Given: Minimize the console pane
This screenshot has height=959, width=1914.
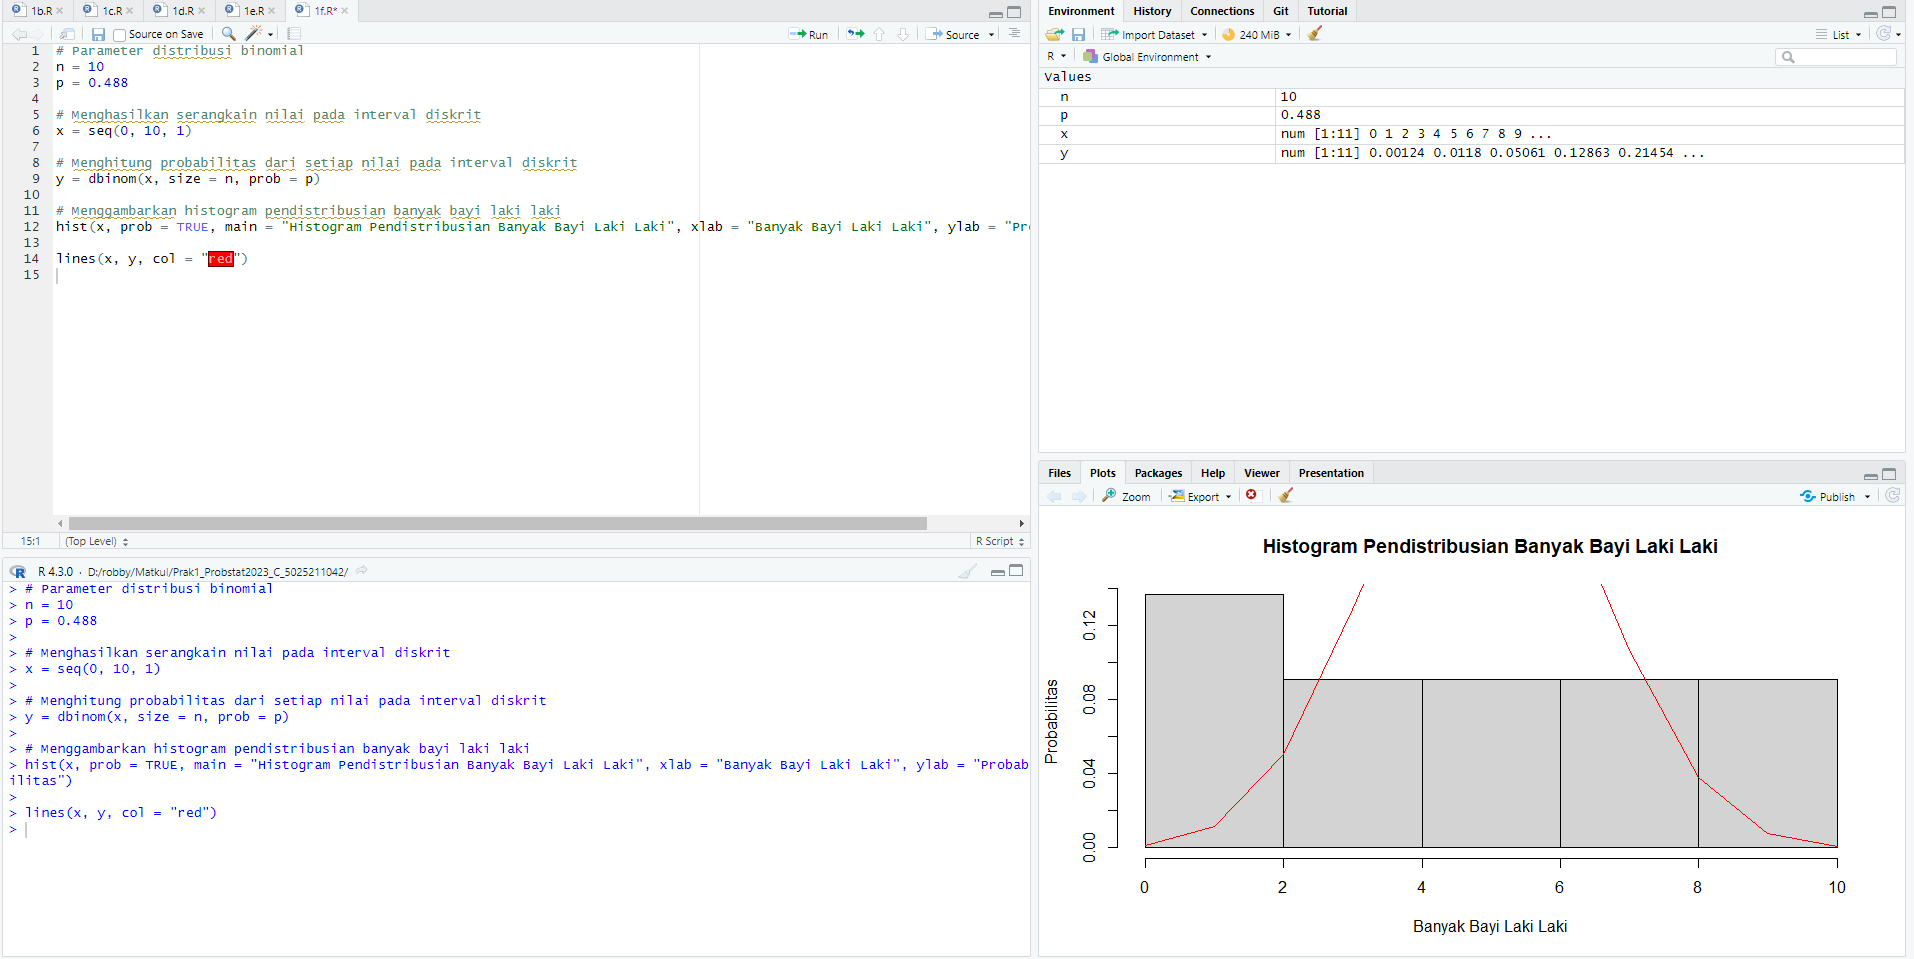Looking at the screenshot, I should (997, 571).
